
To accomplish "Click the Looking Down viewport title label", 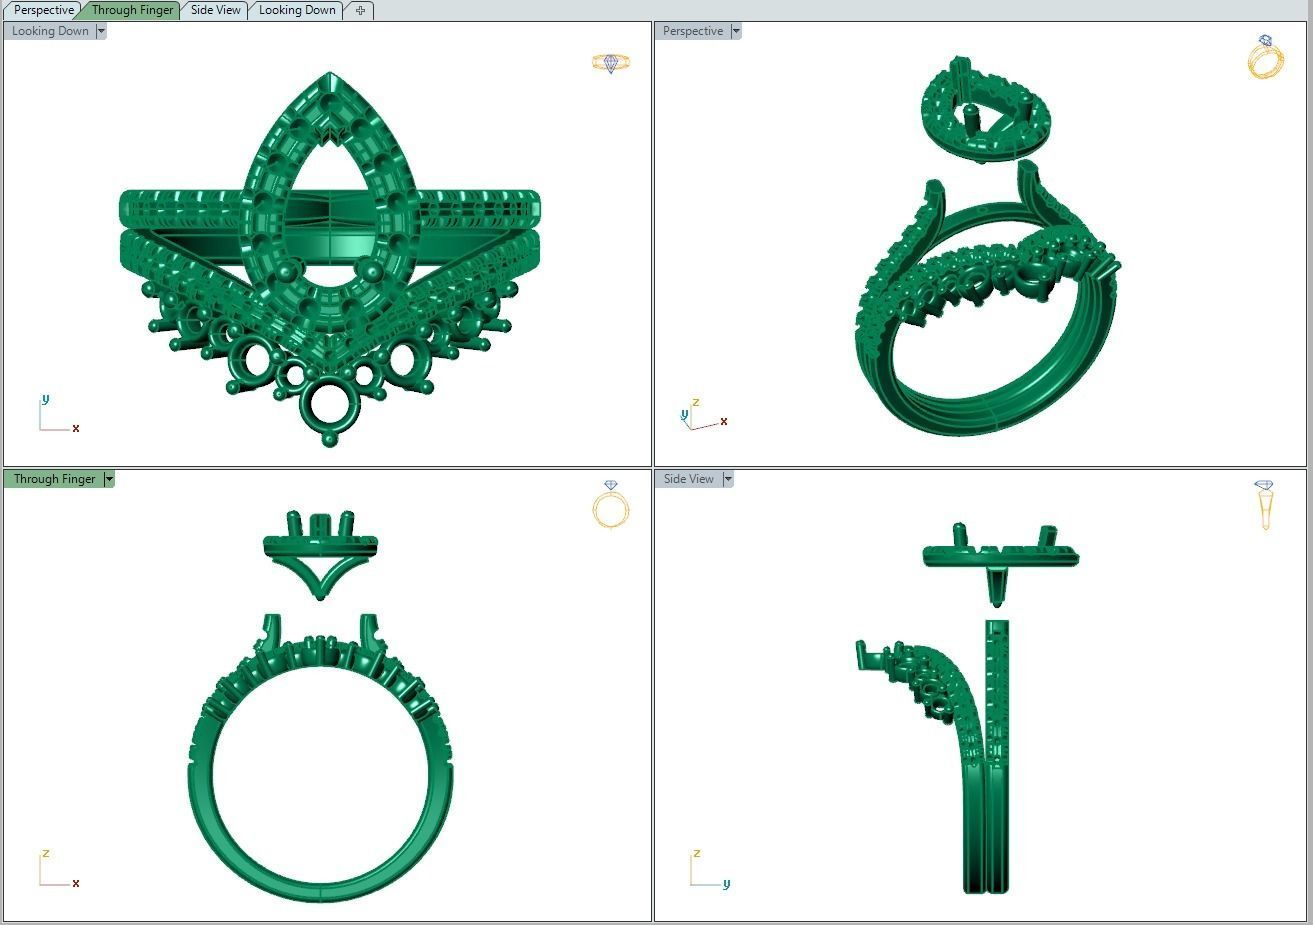I will pyautogui.click(x=50, y=31).
